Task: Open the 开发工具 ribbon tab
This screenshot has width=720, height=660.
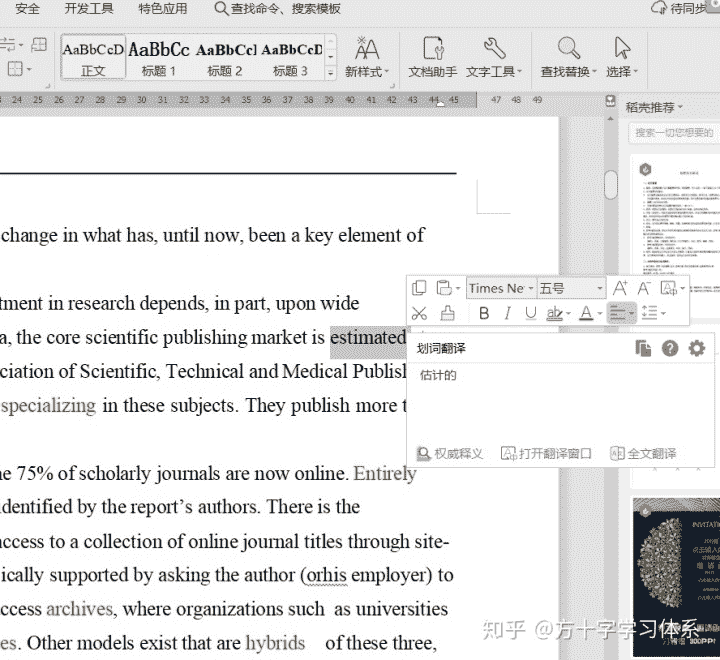Action: (x=89, y=9)
